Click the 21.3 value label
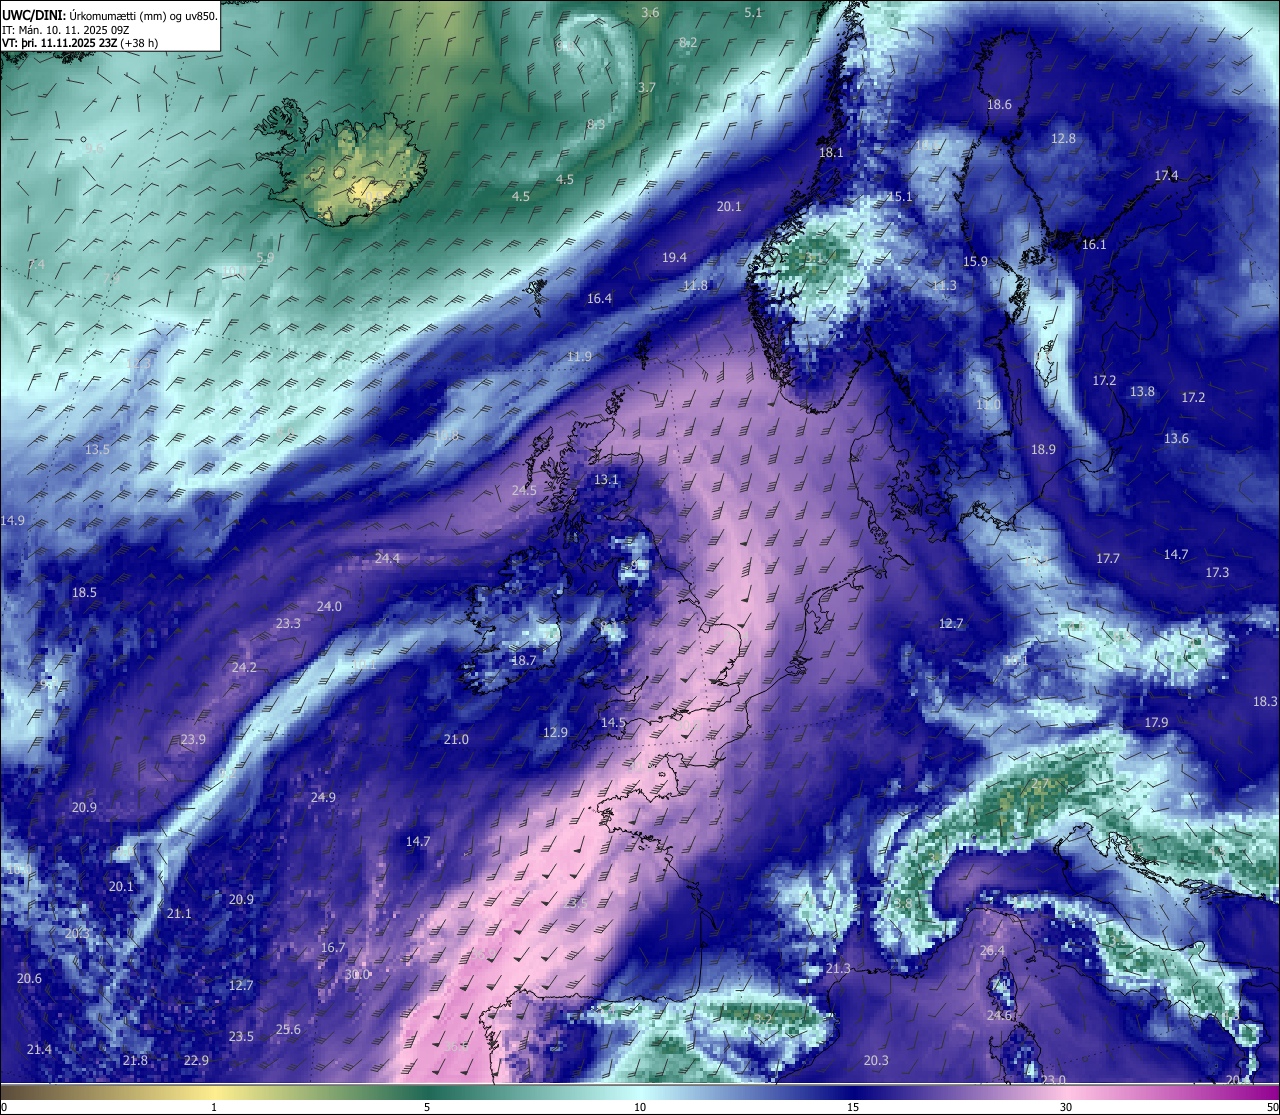This screenshot has height=1115, width=1280. click(x=838, y=968)
